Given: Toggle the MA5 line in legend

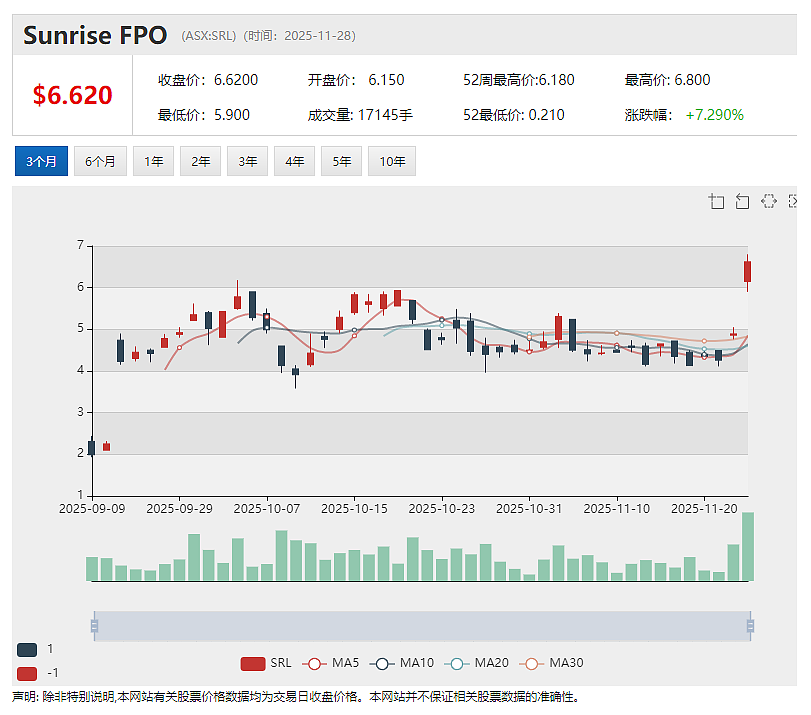Looking at the screenshot, I should click(x=331, y=663).
